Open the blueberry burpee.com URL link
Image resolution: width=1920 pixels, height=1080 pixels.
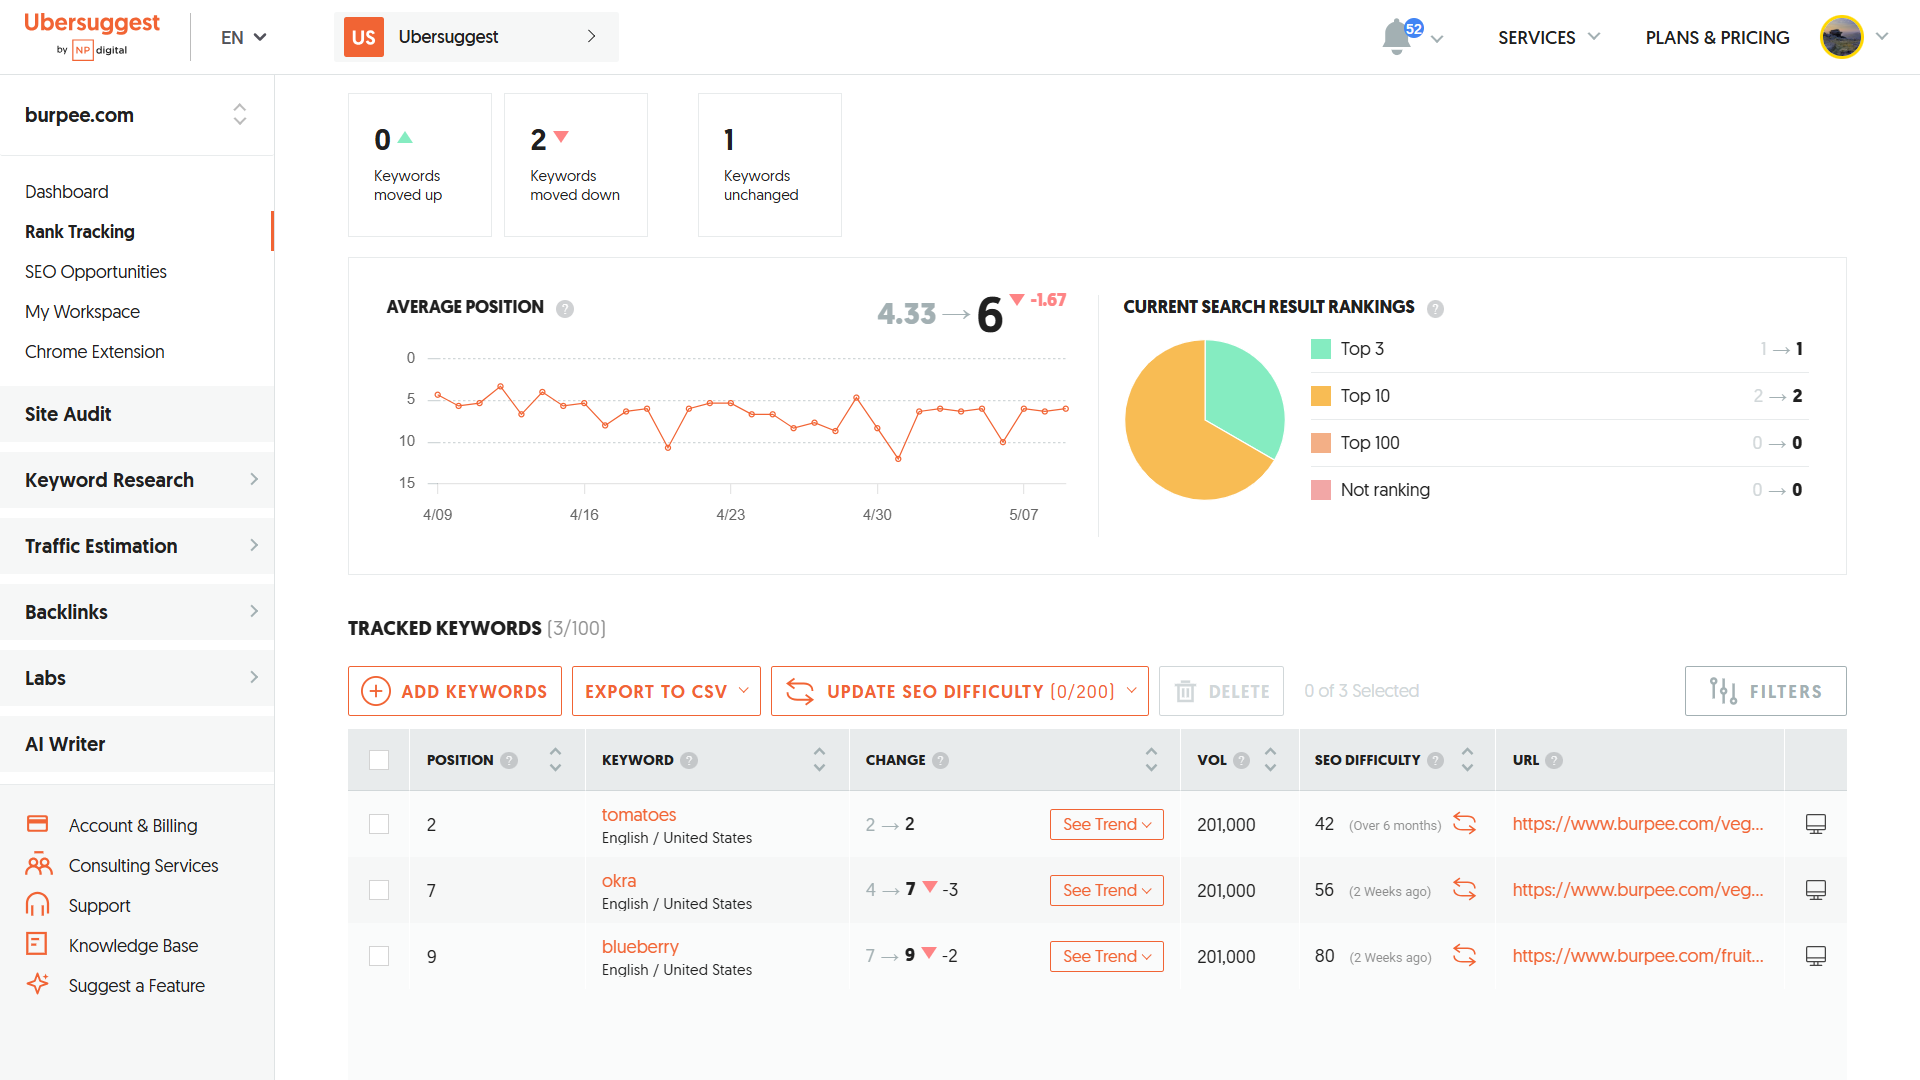click(x=1638, y=955)
